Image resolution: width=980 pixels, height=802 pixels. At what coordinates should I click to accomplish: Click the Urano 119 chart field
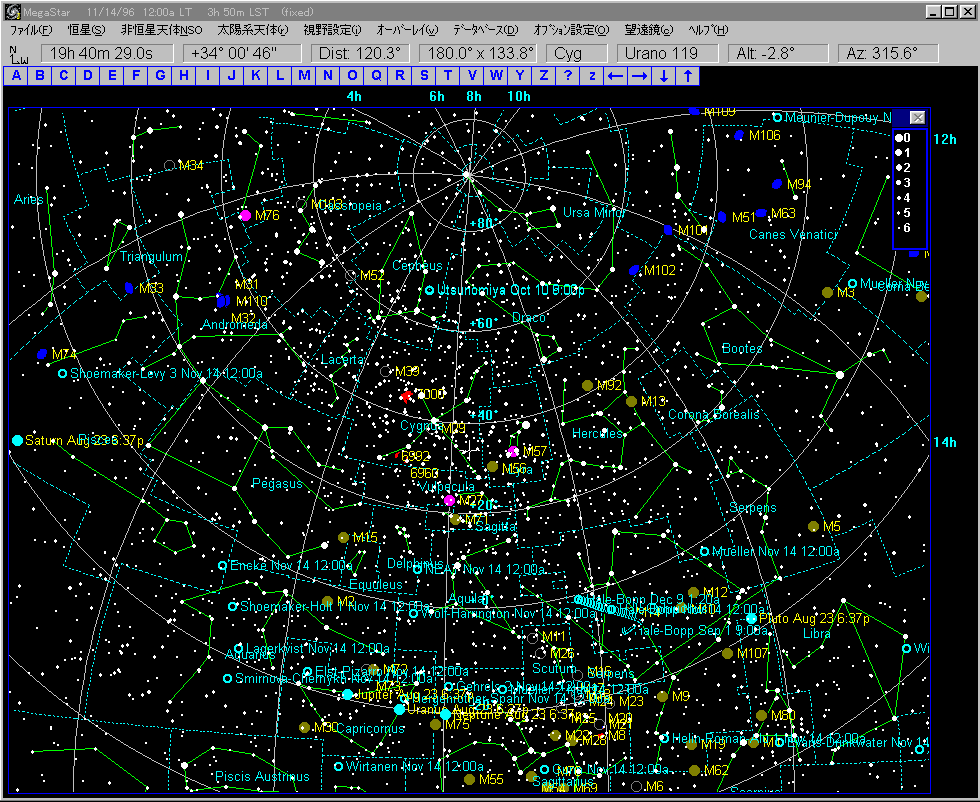tap(668, 54)
